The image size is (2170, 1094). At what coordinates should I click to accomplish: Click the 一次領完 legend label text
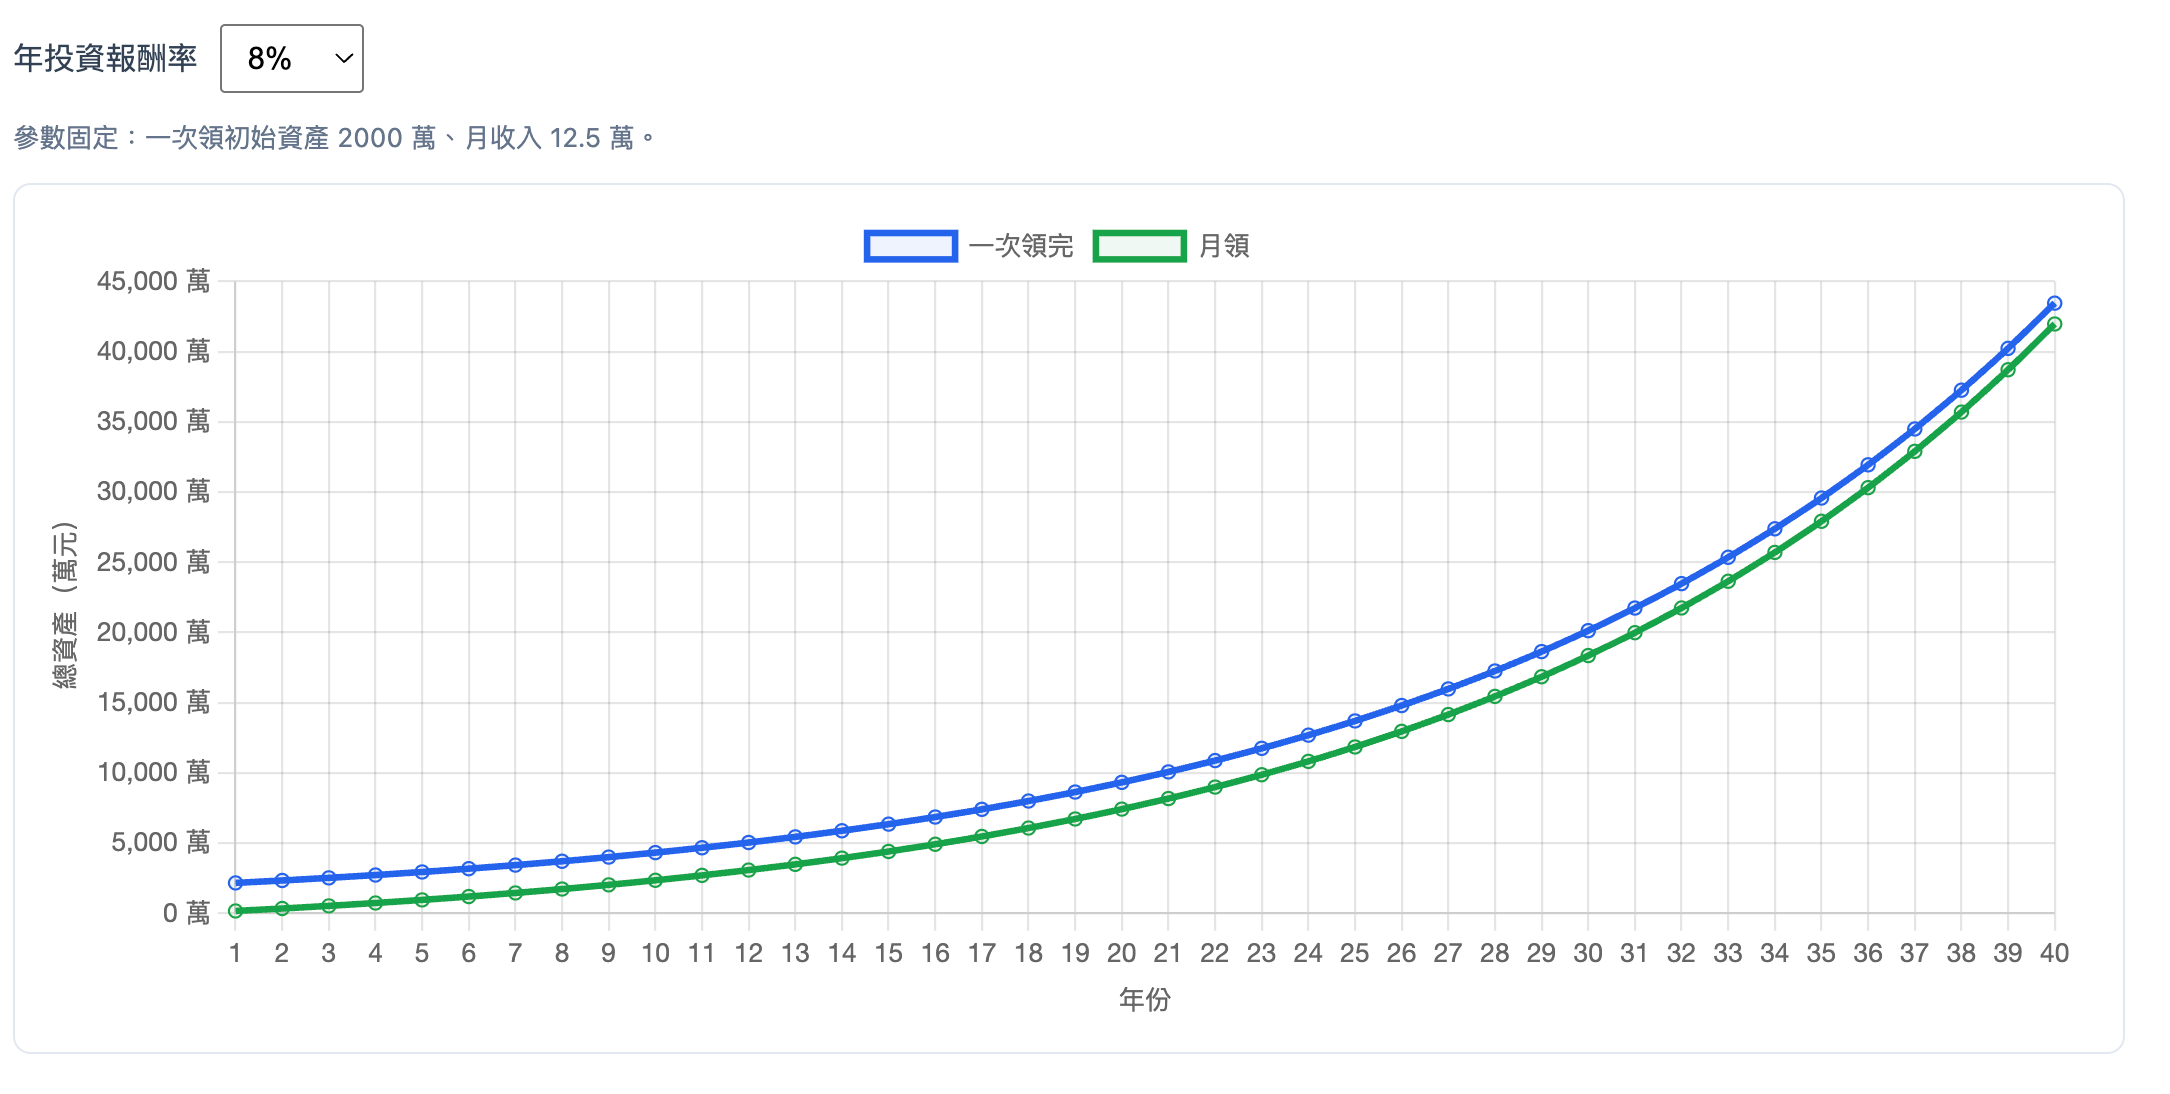[x=1021, y=246]
